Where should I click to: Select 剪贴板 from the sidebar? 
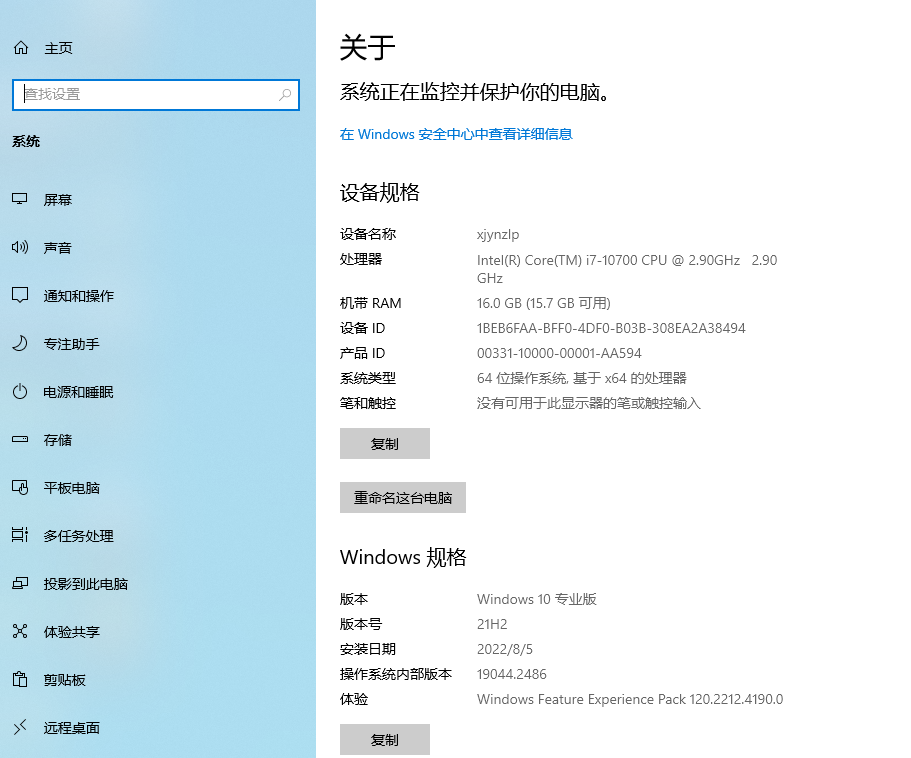point(64,680)
